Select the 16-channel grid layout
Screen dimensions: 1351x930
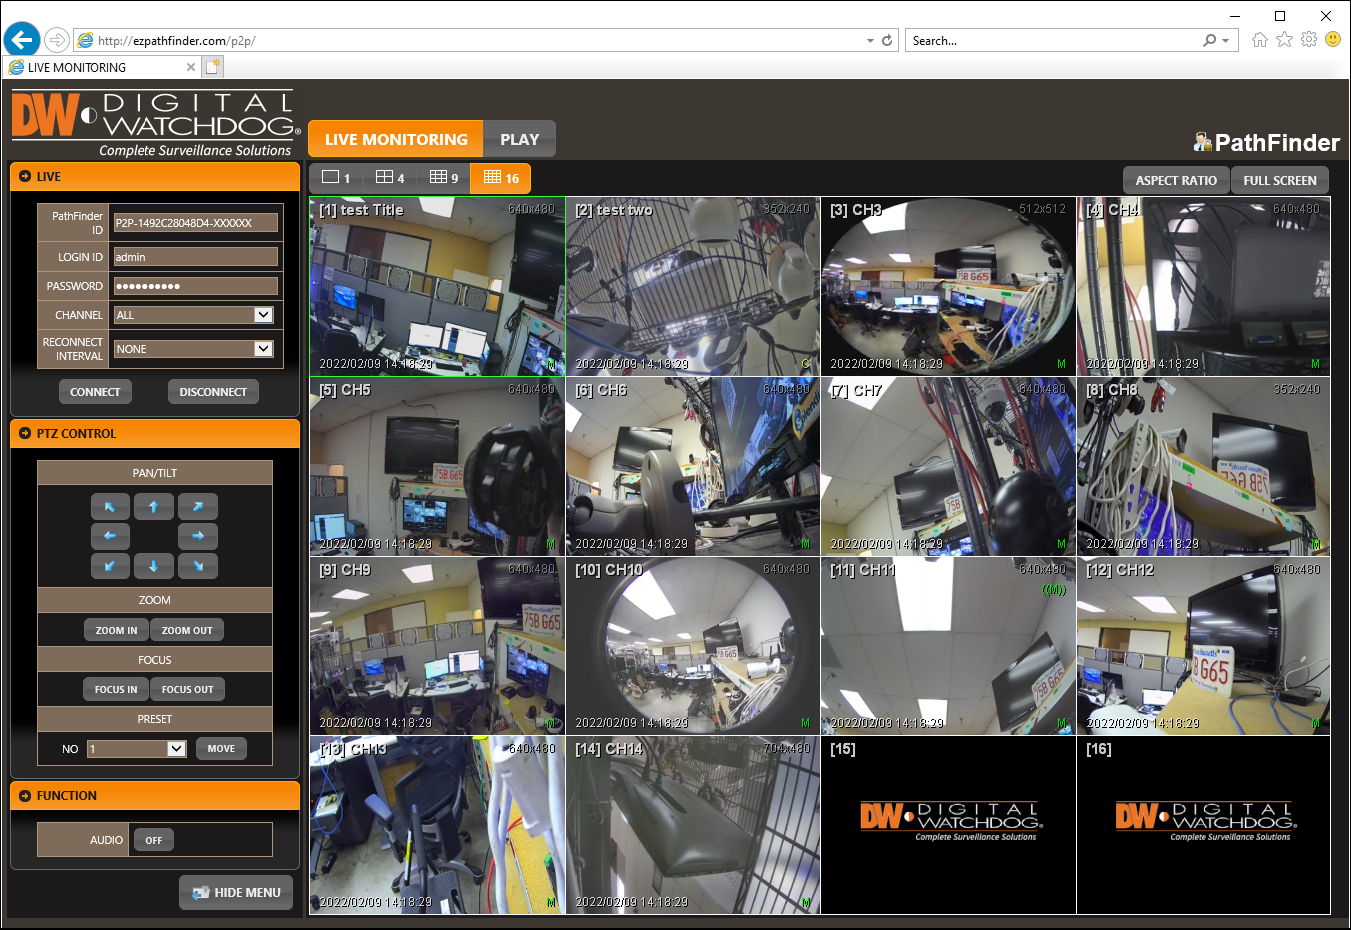point(500,178)
